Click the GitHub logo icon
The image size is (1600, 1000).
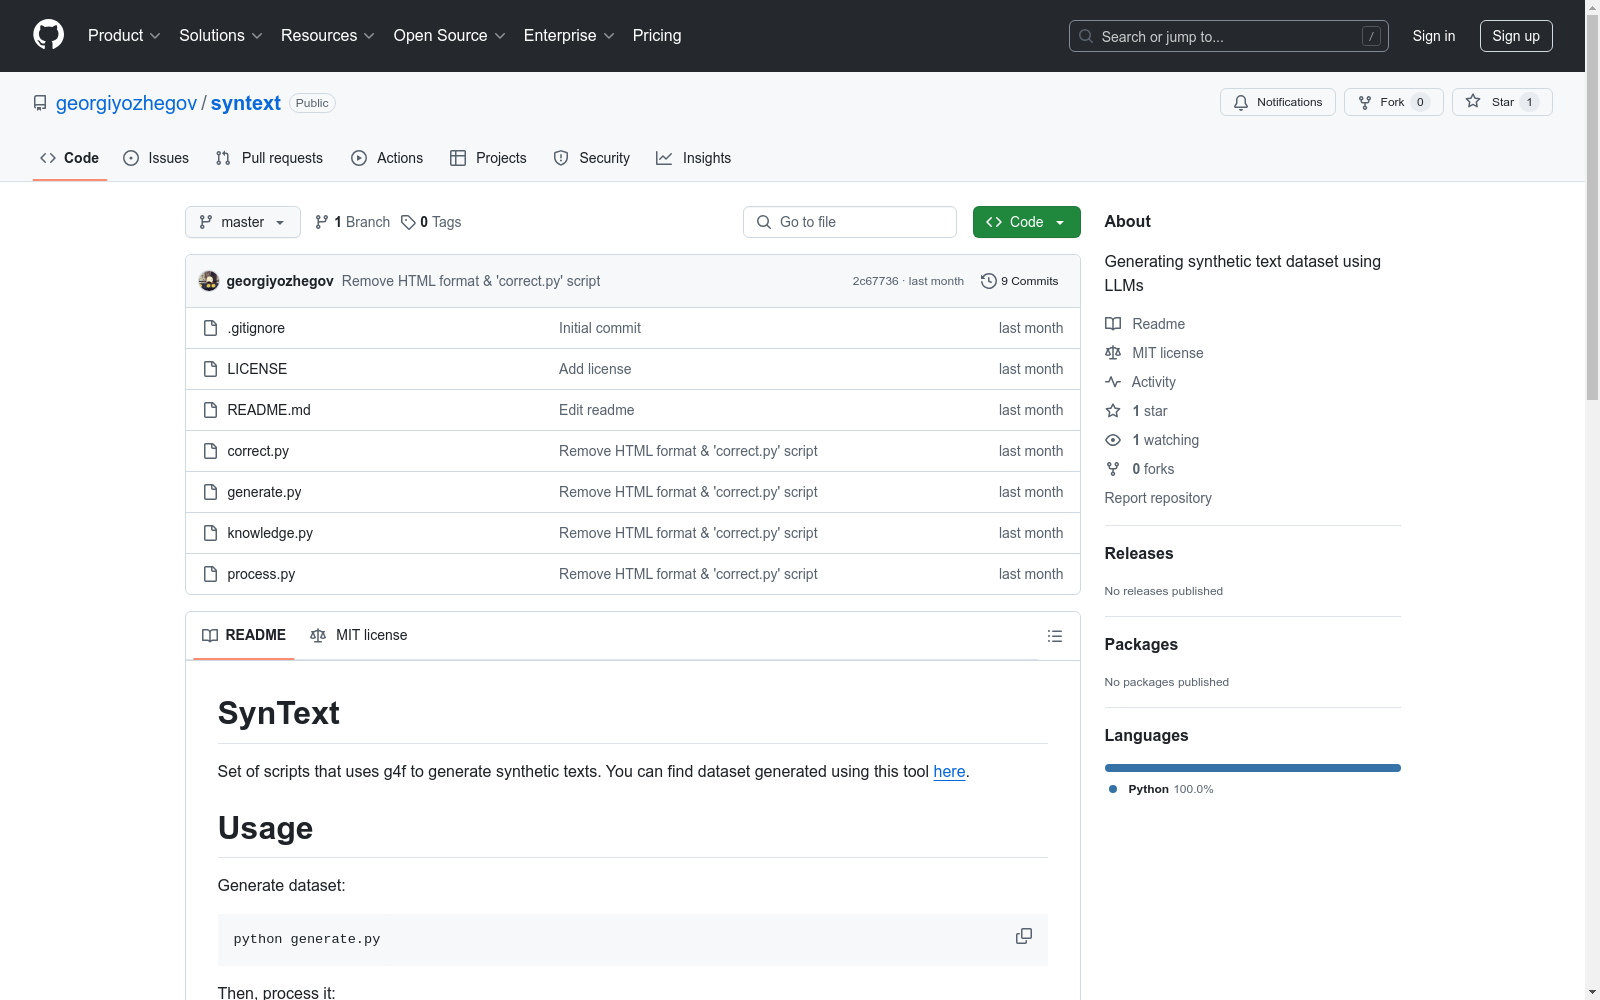(48, 35)
